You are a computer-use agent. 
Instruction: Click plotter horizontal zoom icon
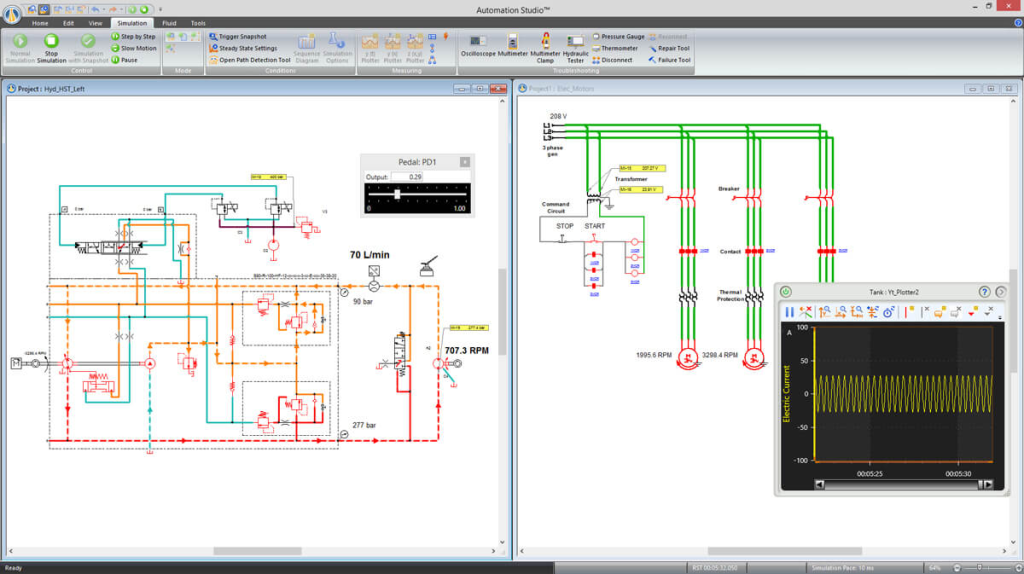[840, 312]
